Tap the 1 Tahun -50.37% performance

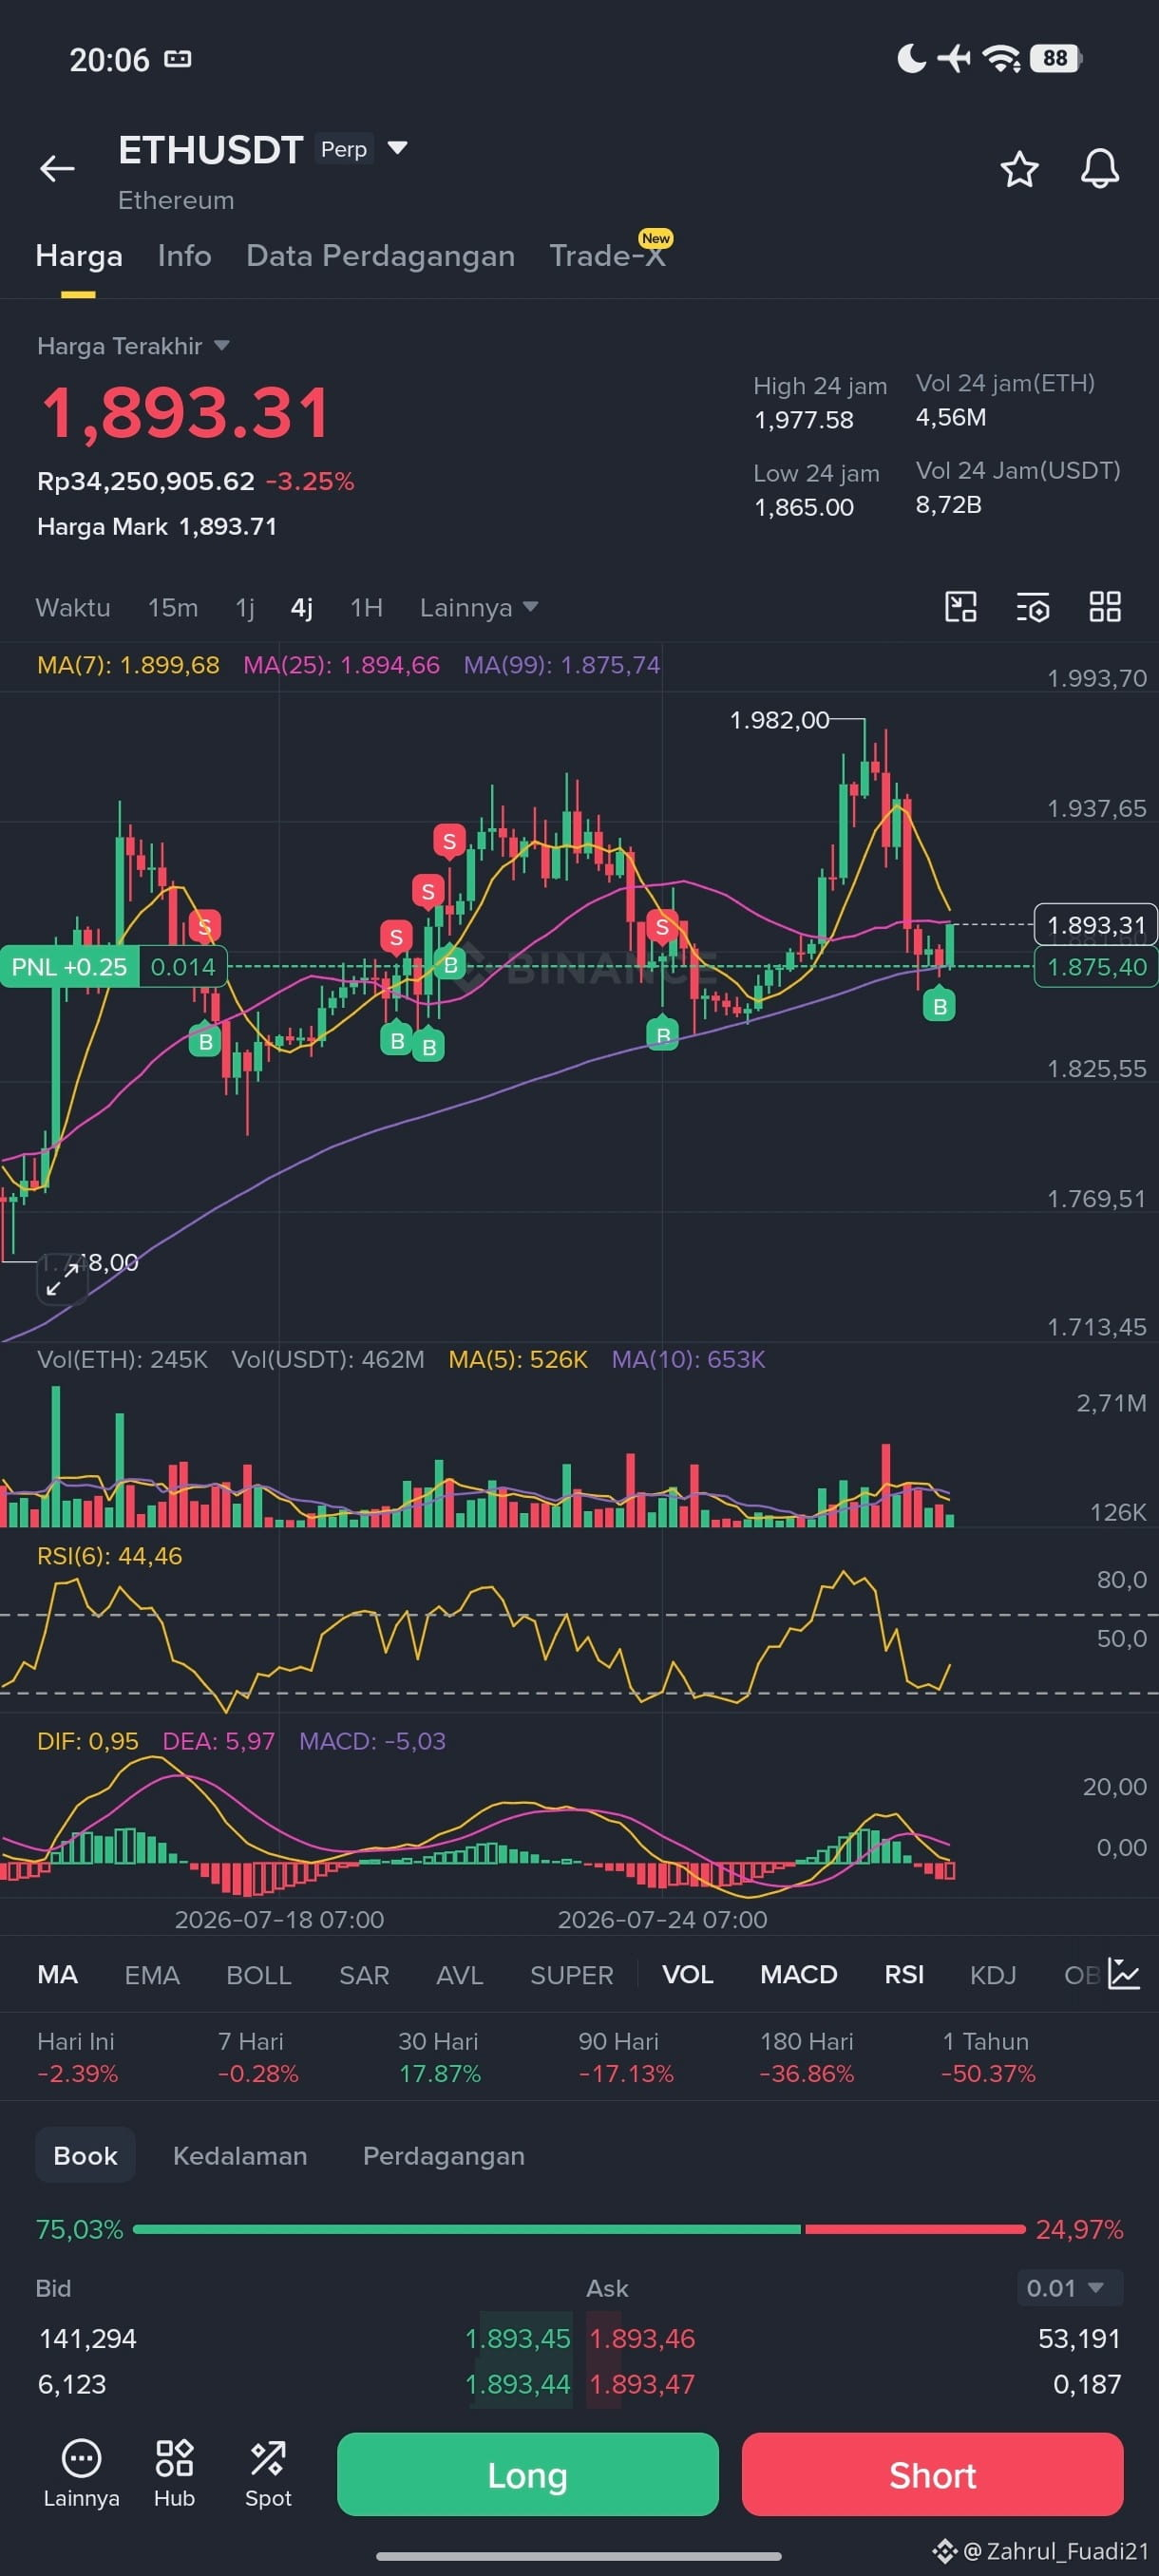coord(987,2057)
